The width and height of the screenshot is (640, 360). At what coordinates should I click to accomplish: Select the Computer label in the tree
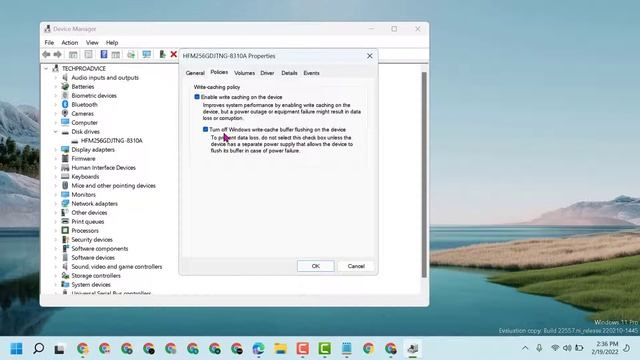pos(84,122)
